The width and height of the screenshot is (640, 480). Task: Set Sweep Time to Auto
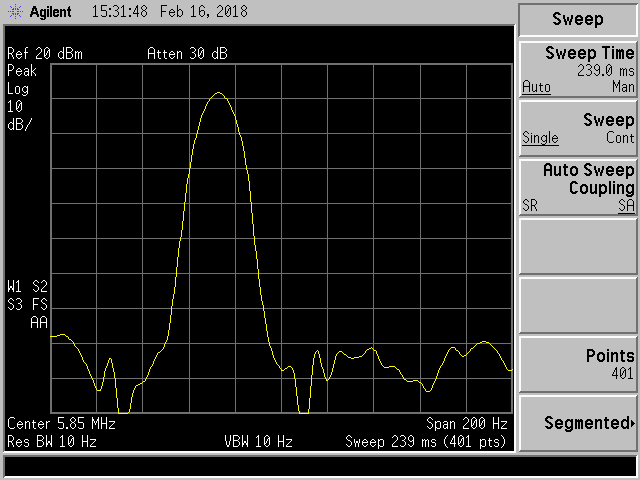click(536, 88)
